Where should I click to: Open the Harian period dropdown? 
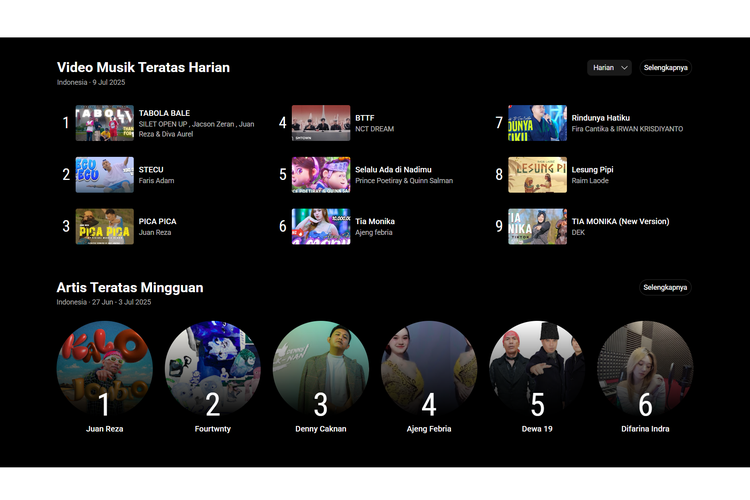(610, 68)
